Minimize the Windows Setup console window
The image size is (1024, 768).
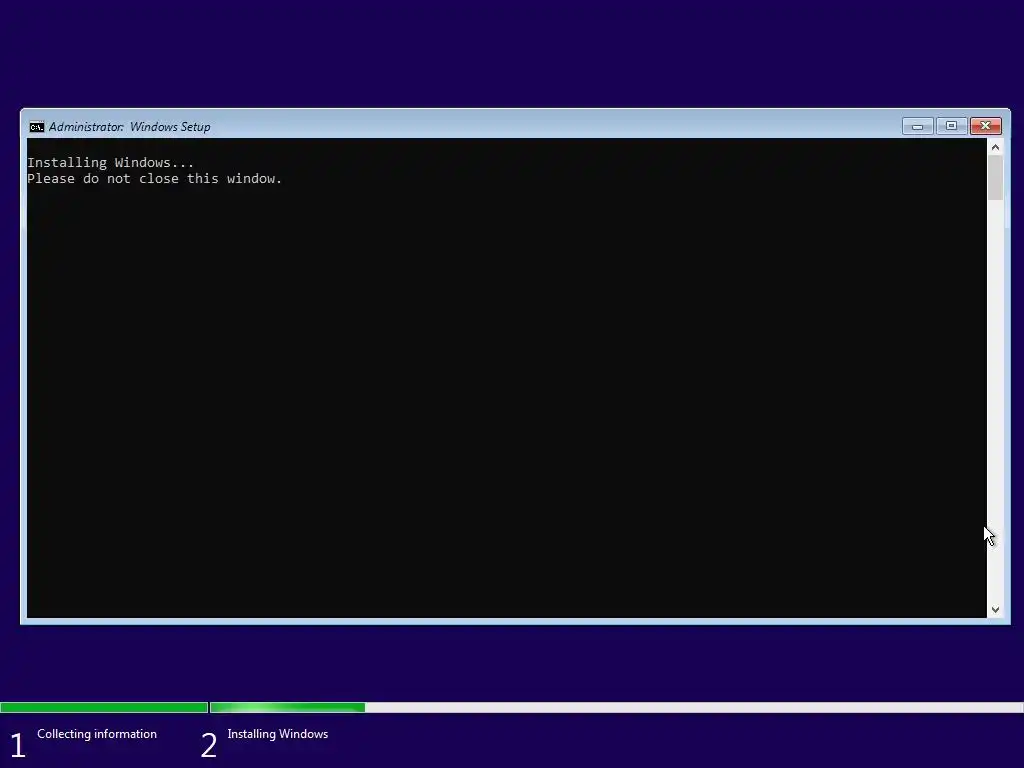918,126
